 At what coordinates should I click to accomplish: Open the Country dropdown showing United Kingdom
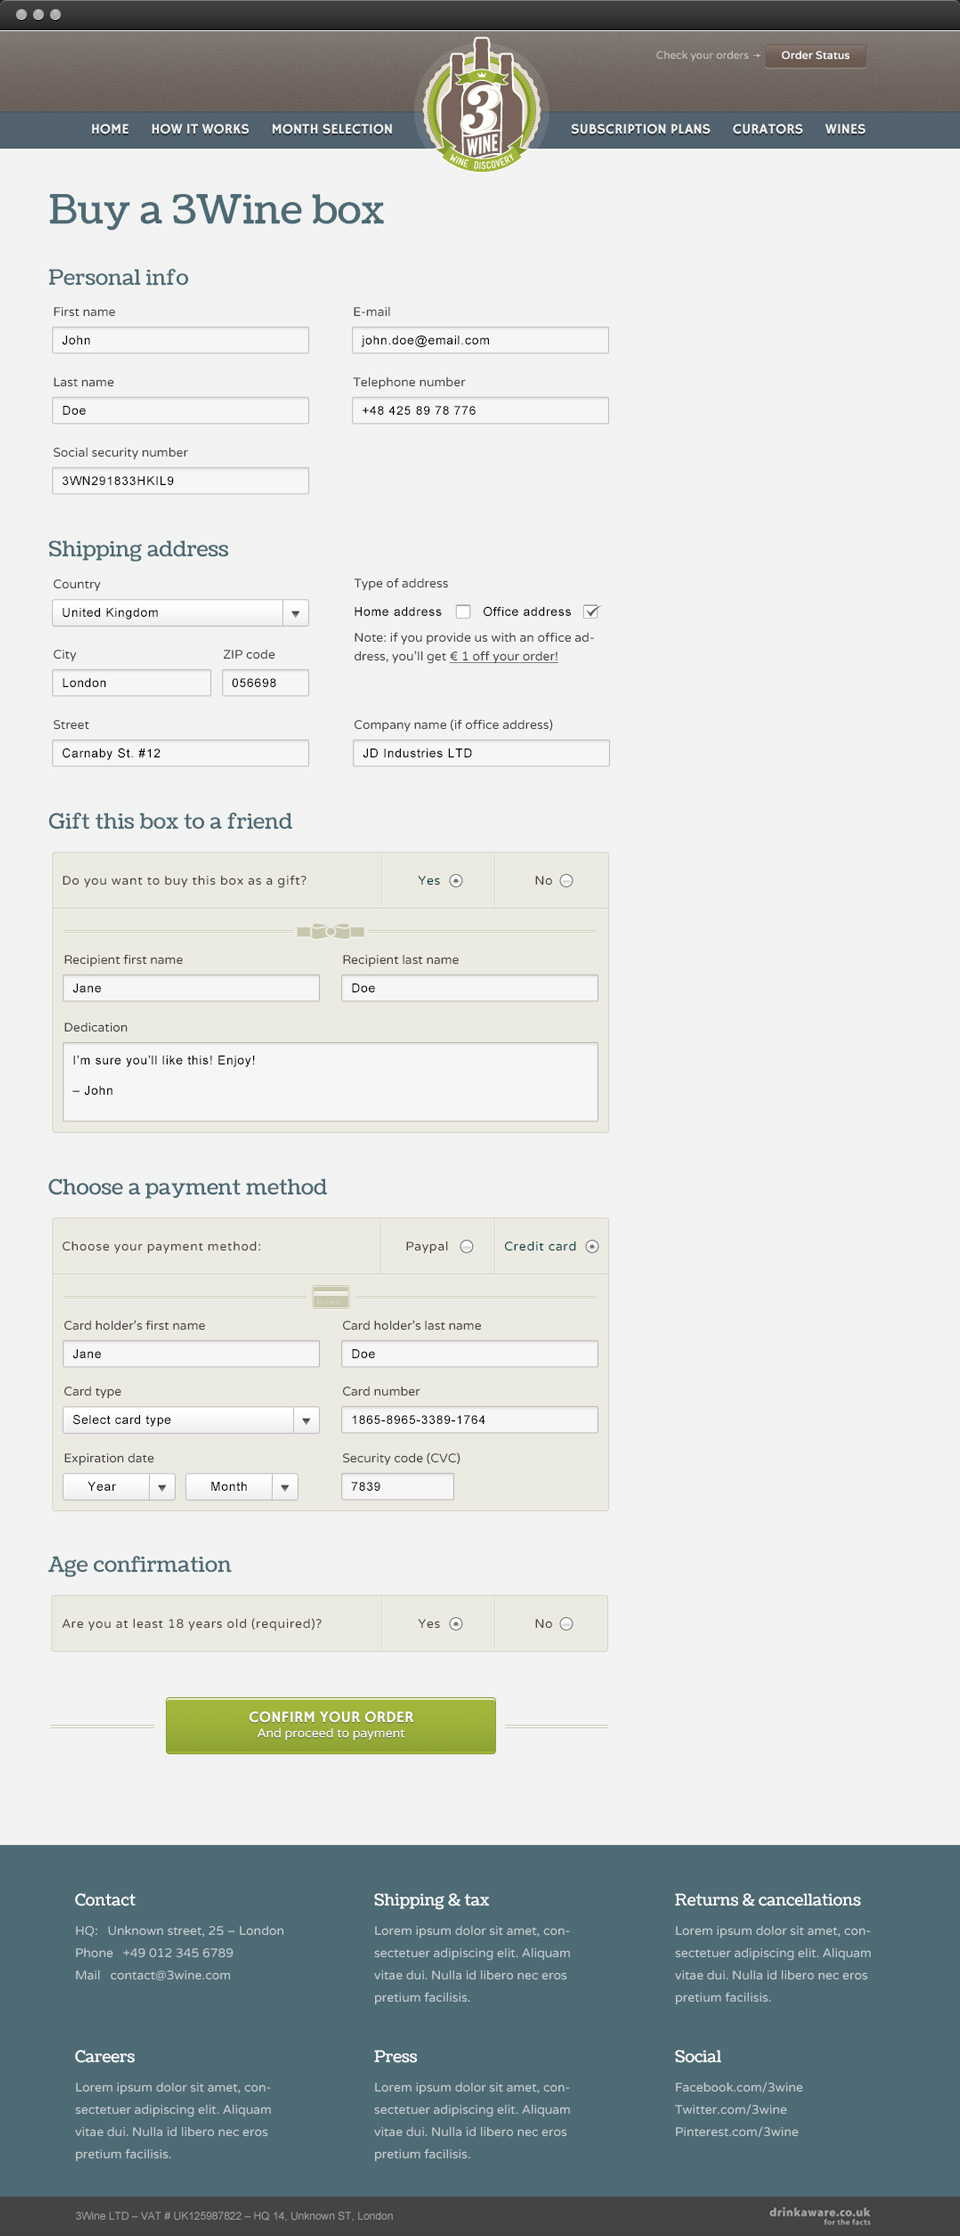click(180, 612)
